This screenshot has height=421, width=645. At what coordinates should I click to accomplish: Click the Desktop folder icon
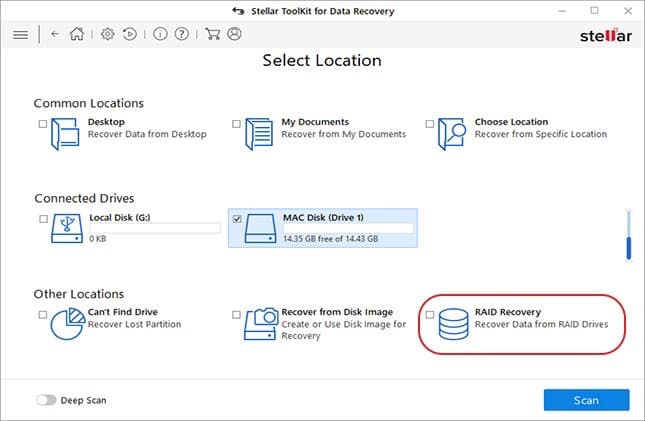click(65, 134)
